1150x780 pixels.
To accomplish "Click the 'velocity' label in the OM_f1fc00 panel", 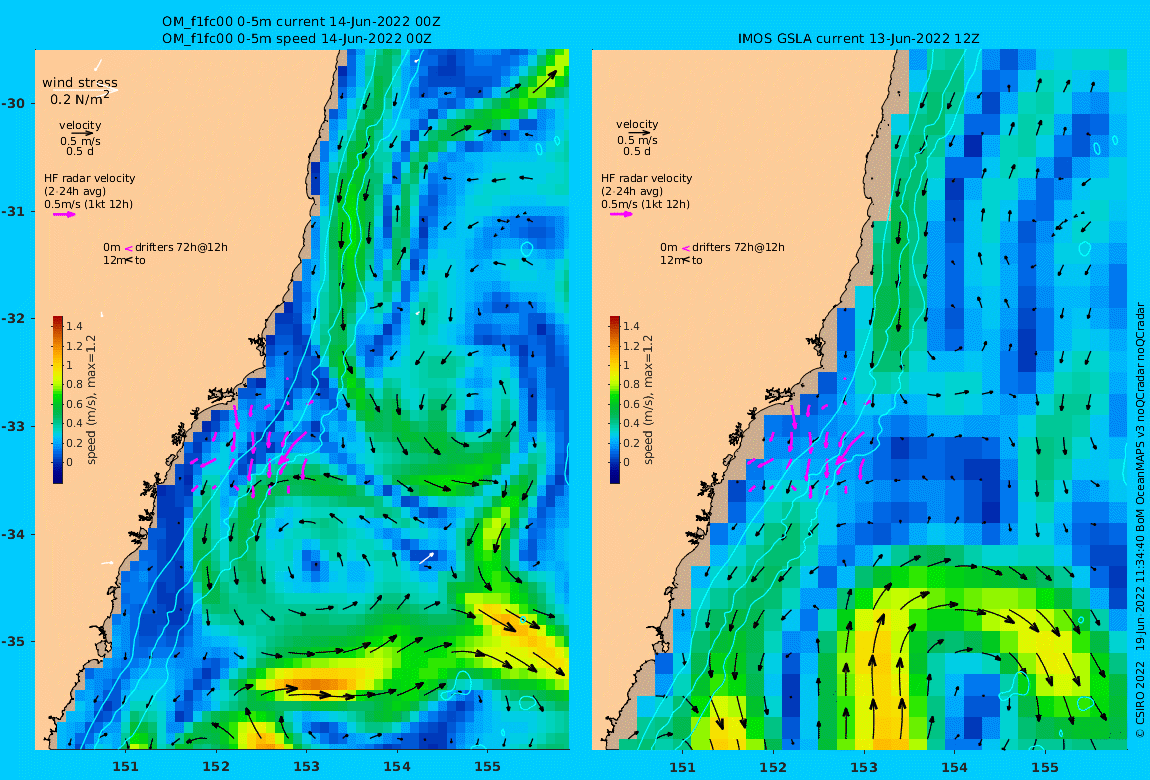I will [x=80, y=125].
